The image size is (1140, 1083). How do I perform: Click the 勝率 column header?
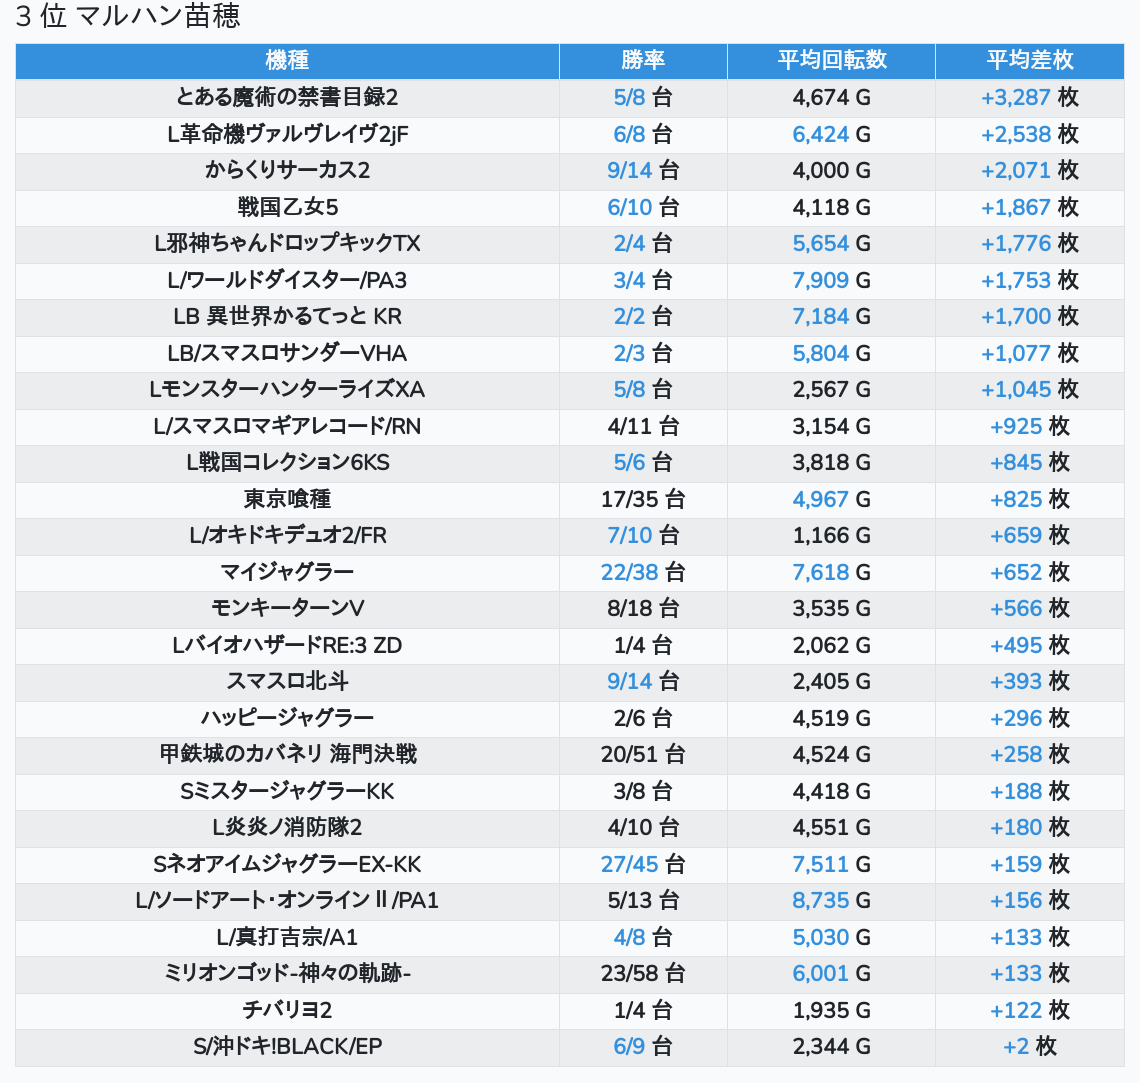point(643,60)
